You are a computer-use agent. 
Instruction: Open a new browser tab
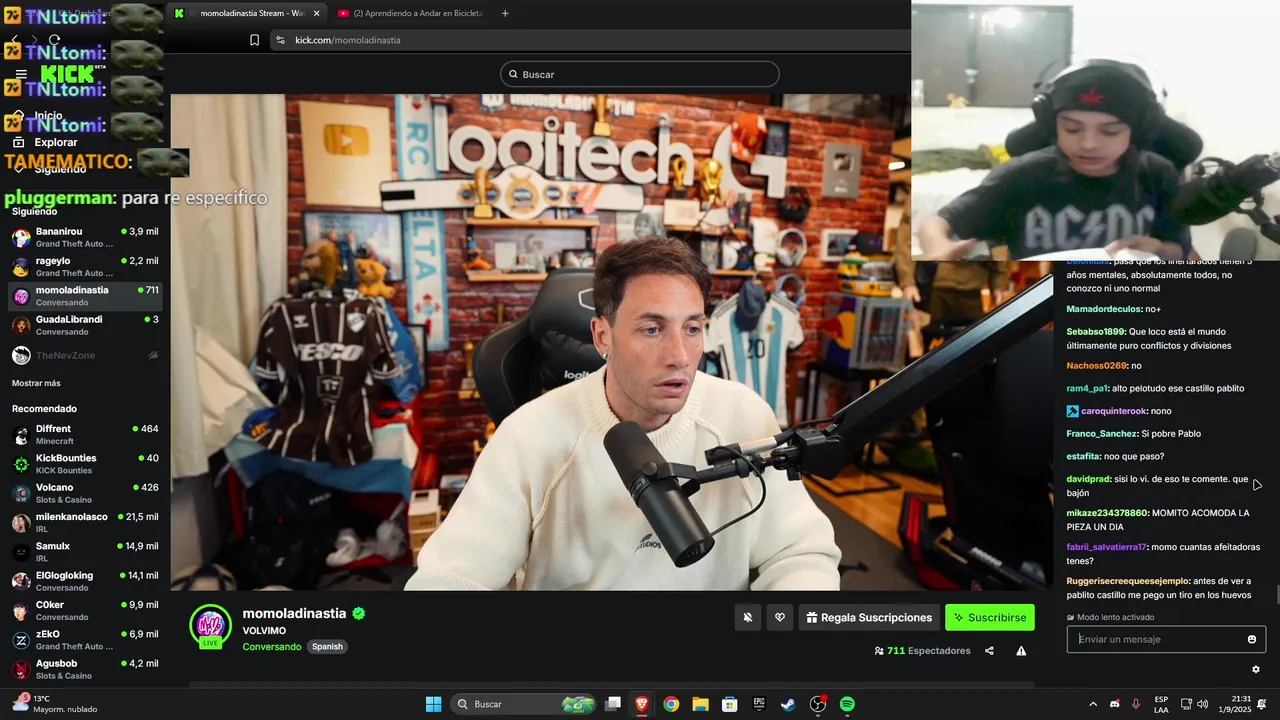tap(505, 13)
